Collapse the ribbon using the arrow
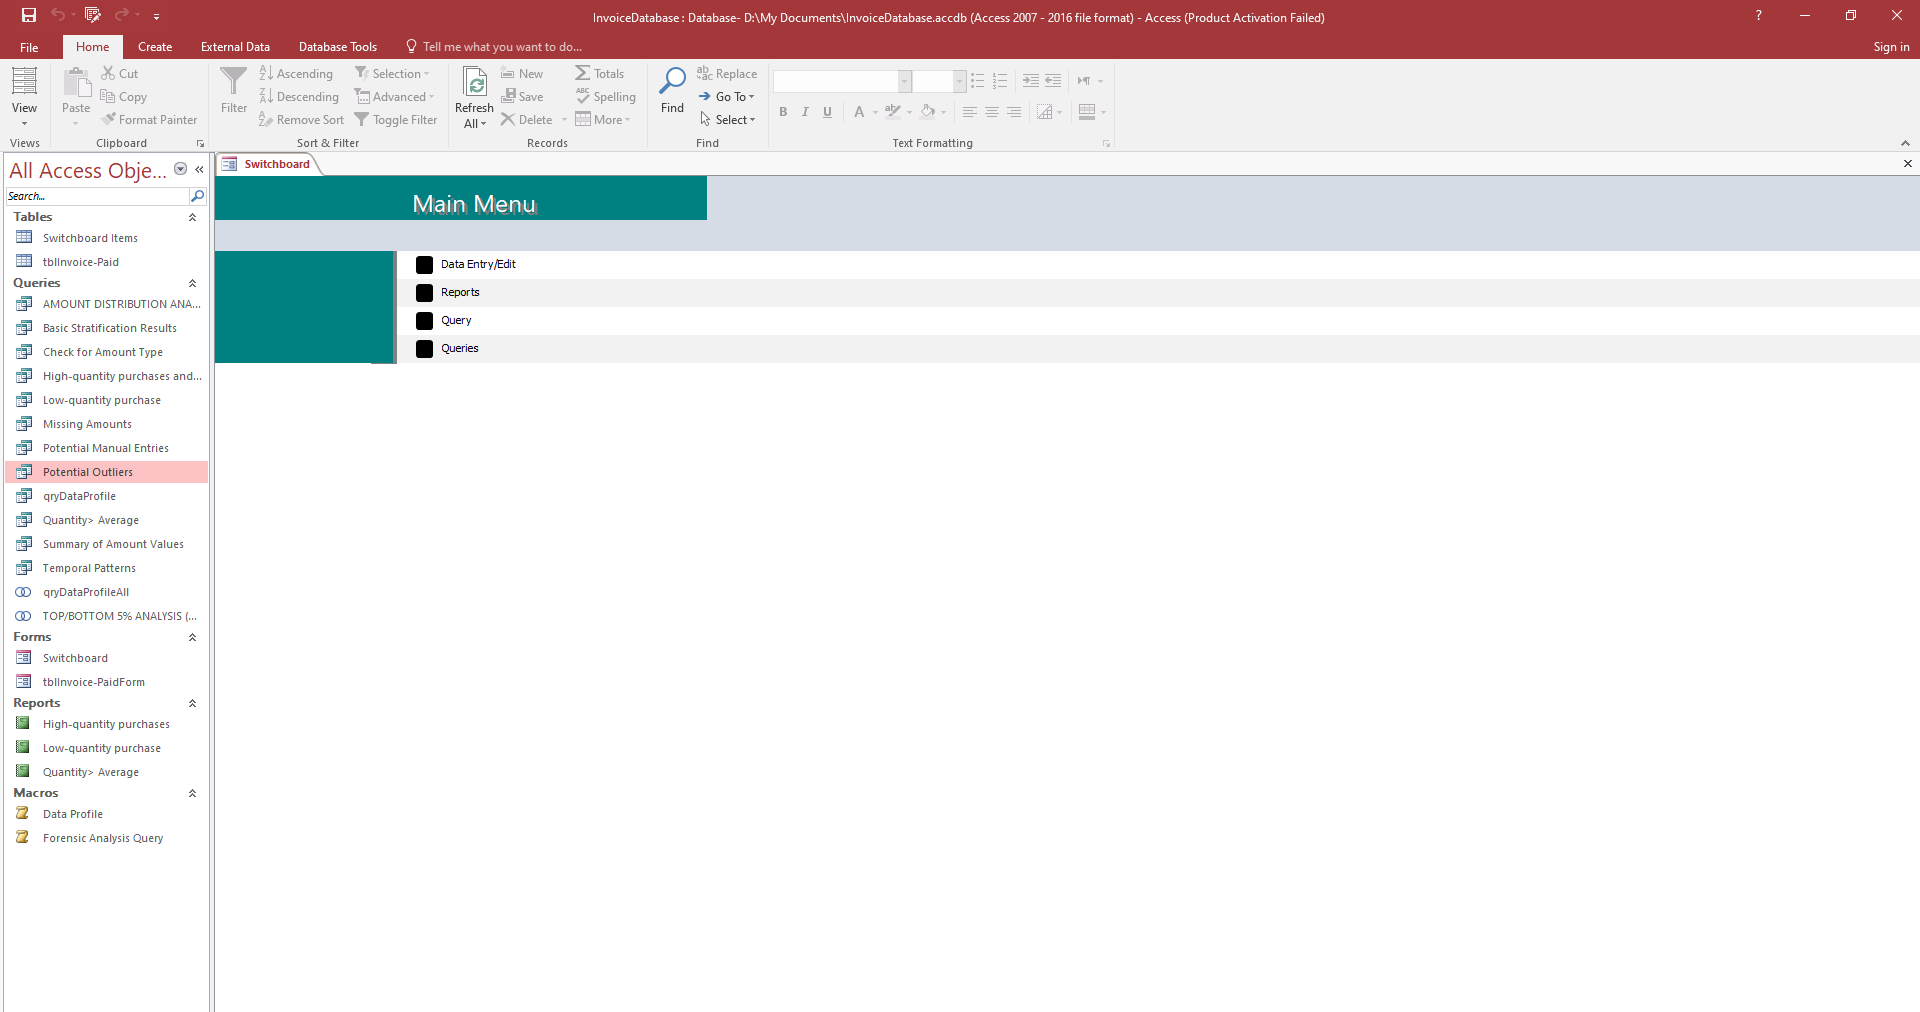Image resolution: width=1920 pixels, height=1012 pixels. 1905,143
